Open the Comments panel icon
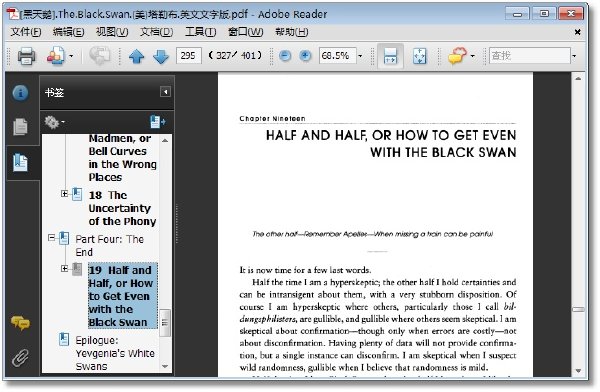 (x=20, y=323)
